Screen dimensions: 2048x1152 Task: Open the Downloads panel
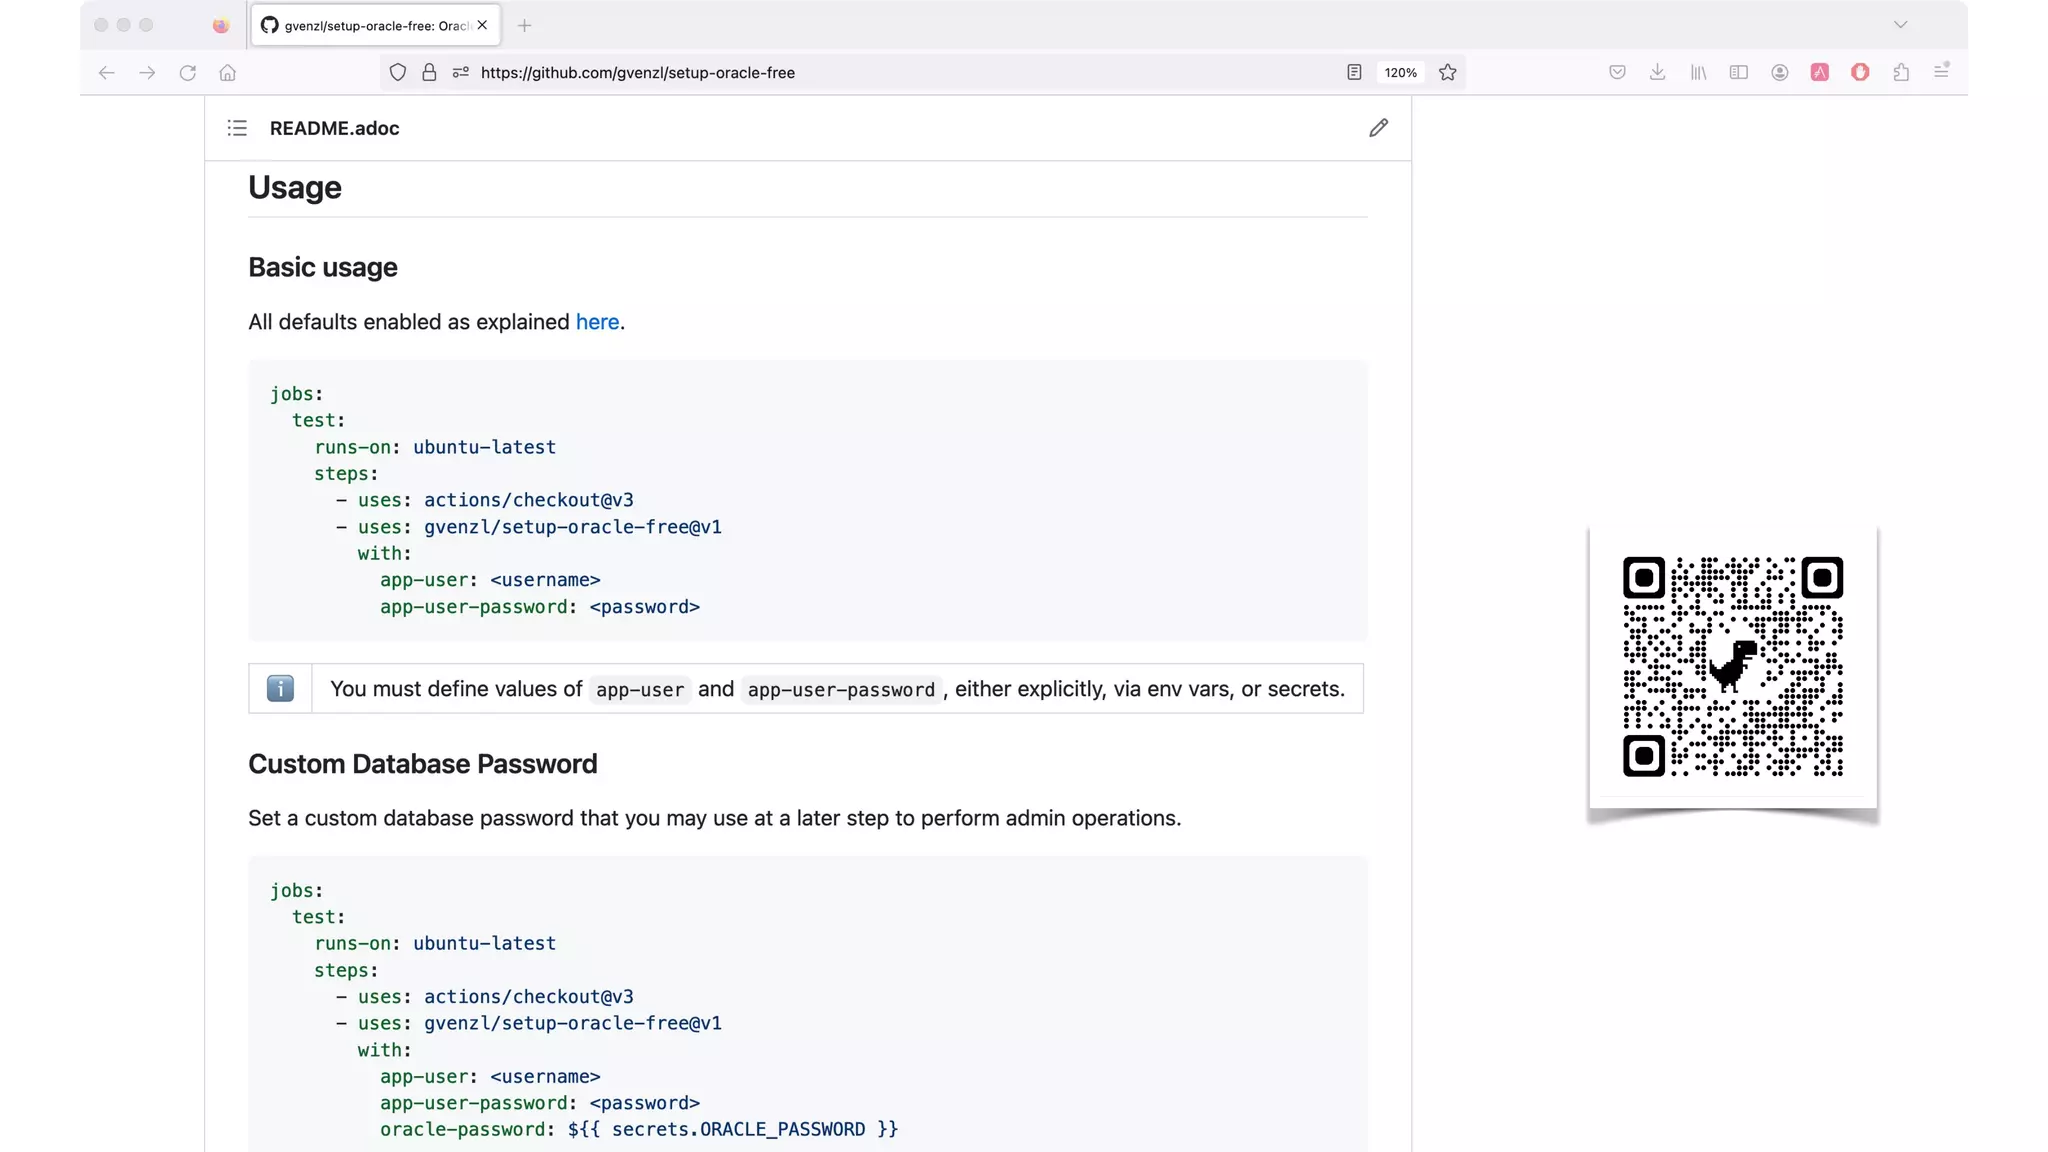(x=1657, y=72)
